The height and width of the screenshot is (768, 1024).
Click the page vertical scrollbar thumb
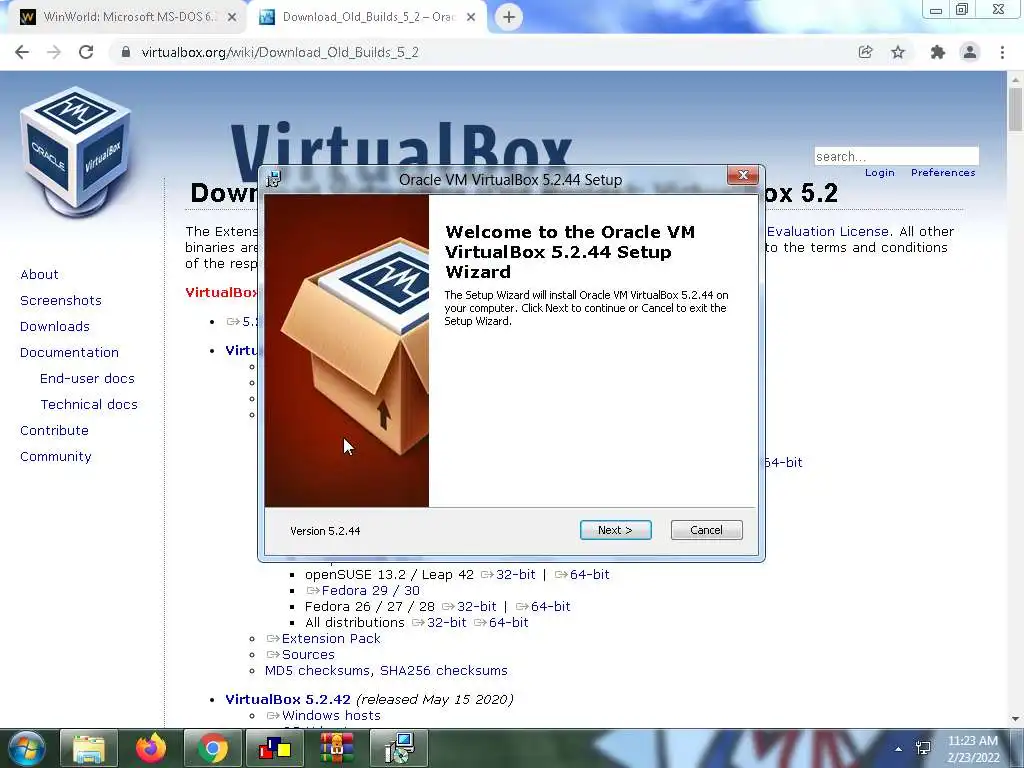click(x=1015, y=109)
